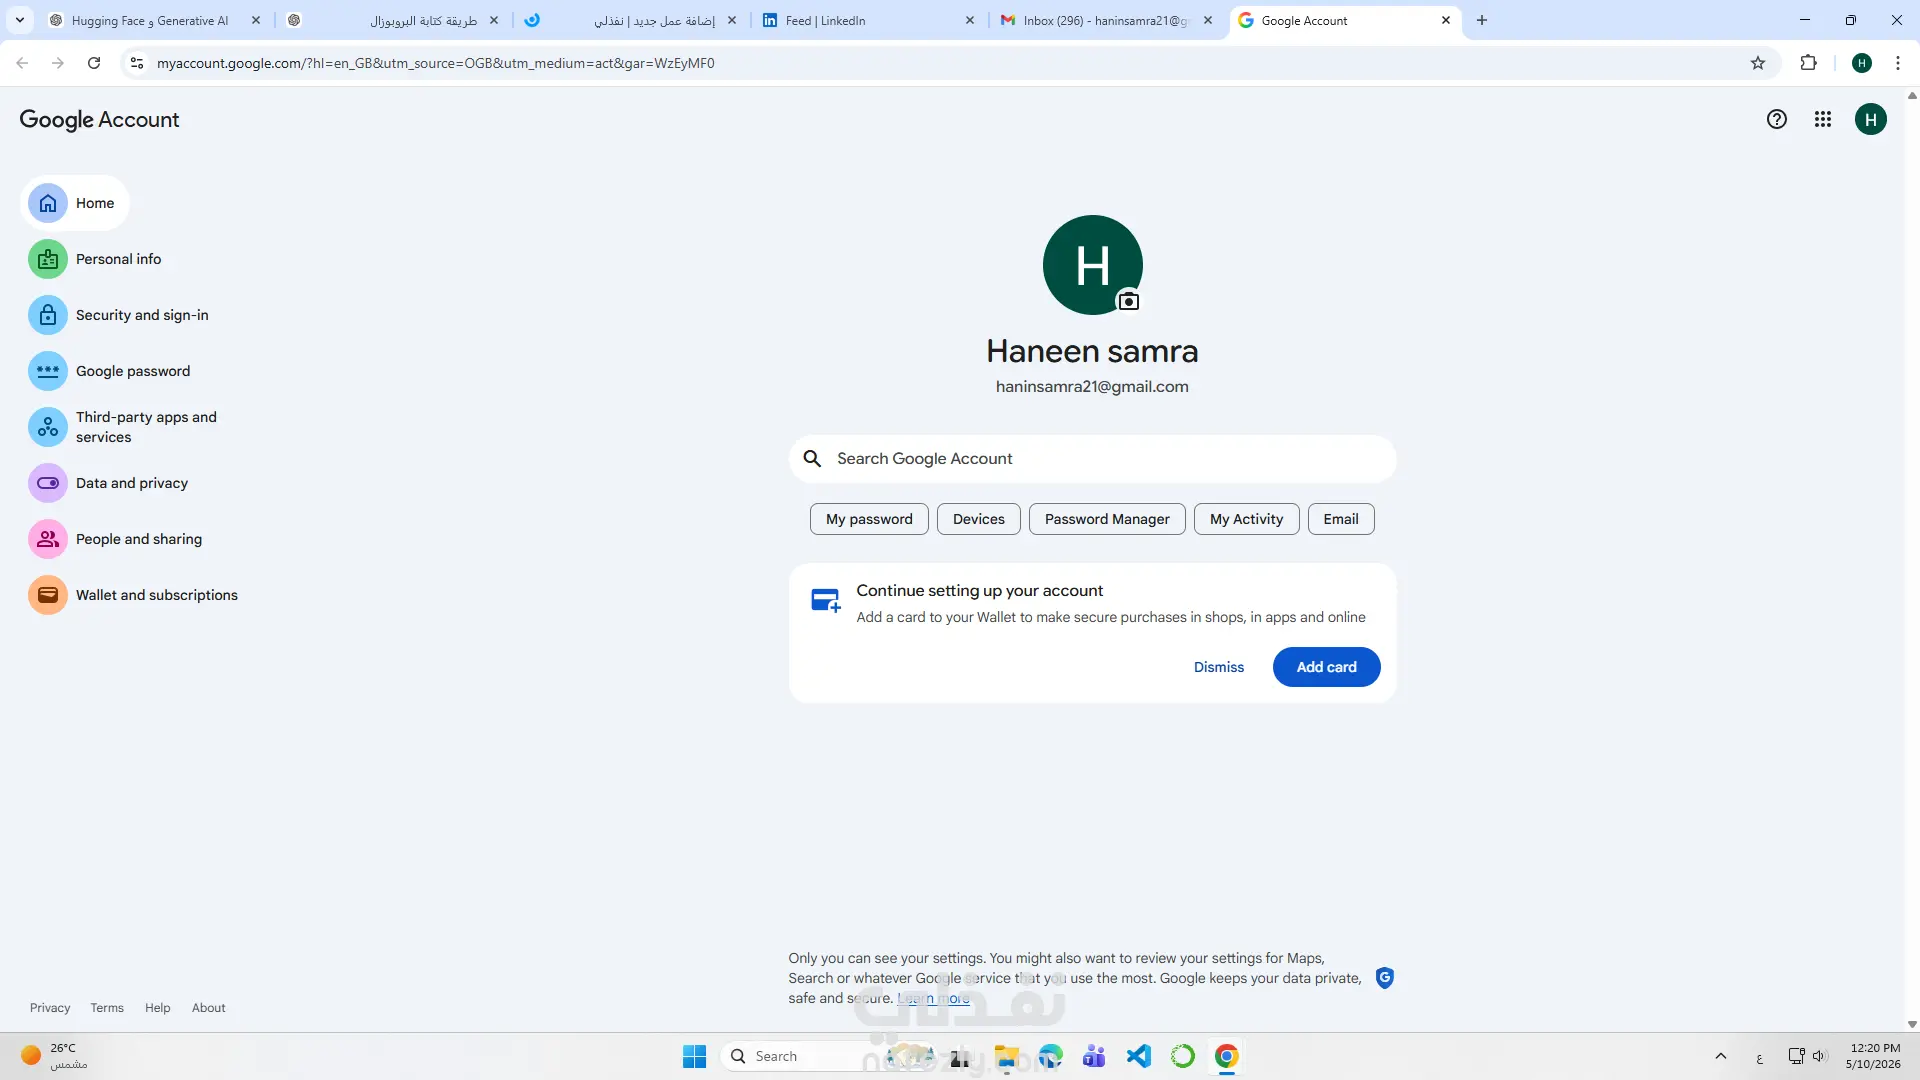1920x1080 pixels.
Task: Open the account avatar menu in page header
Action: (1871, 120)
